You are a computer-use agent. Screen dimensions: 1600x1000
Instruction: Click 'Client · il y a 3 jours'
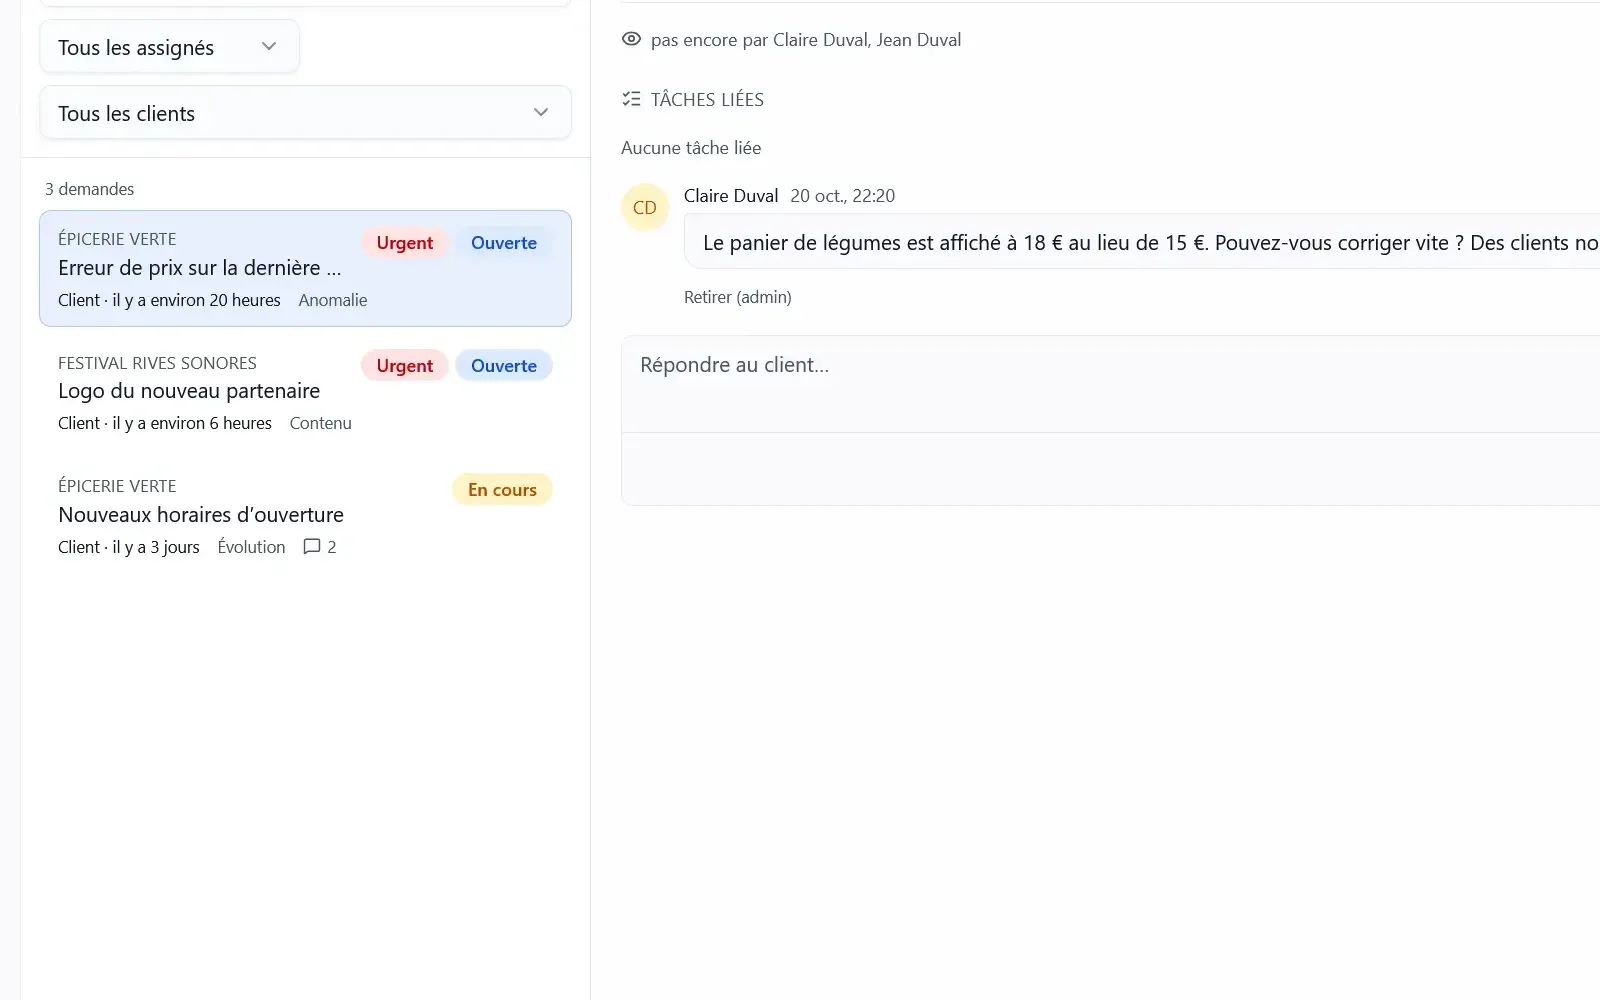(129, 547)
